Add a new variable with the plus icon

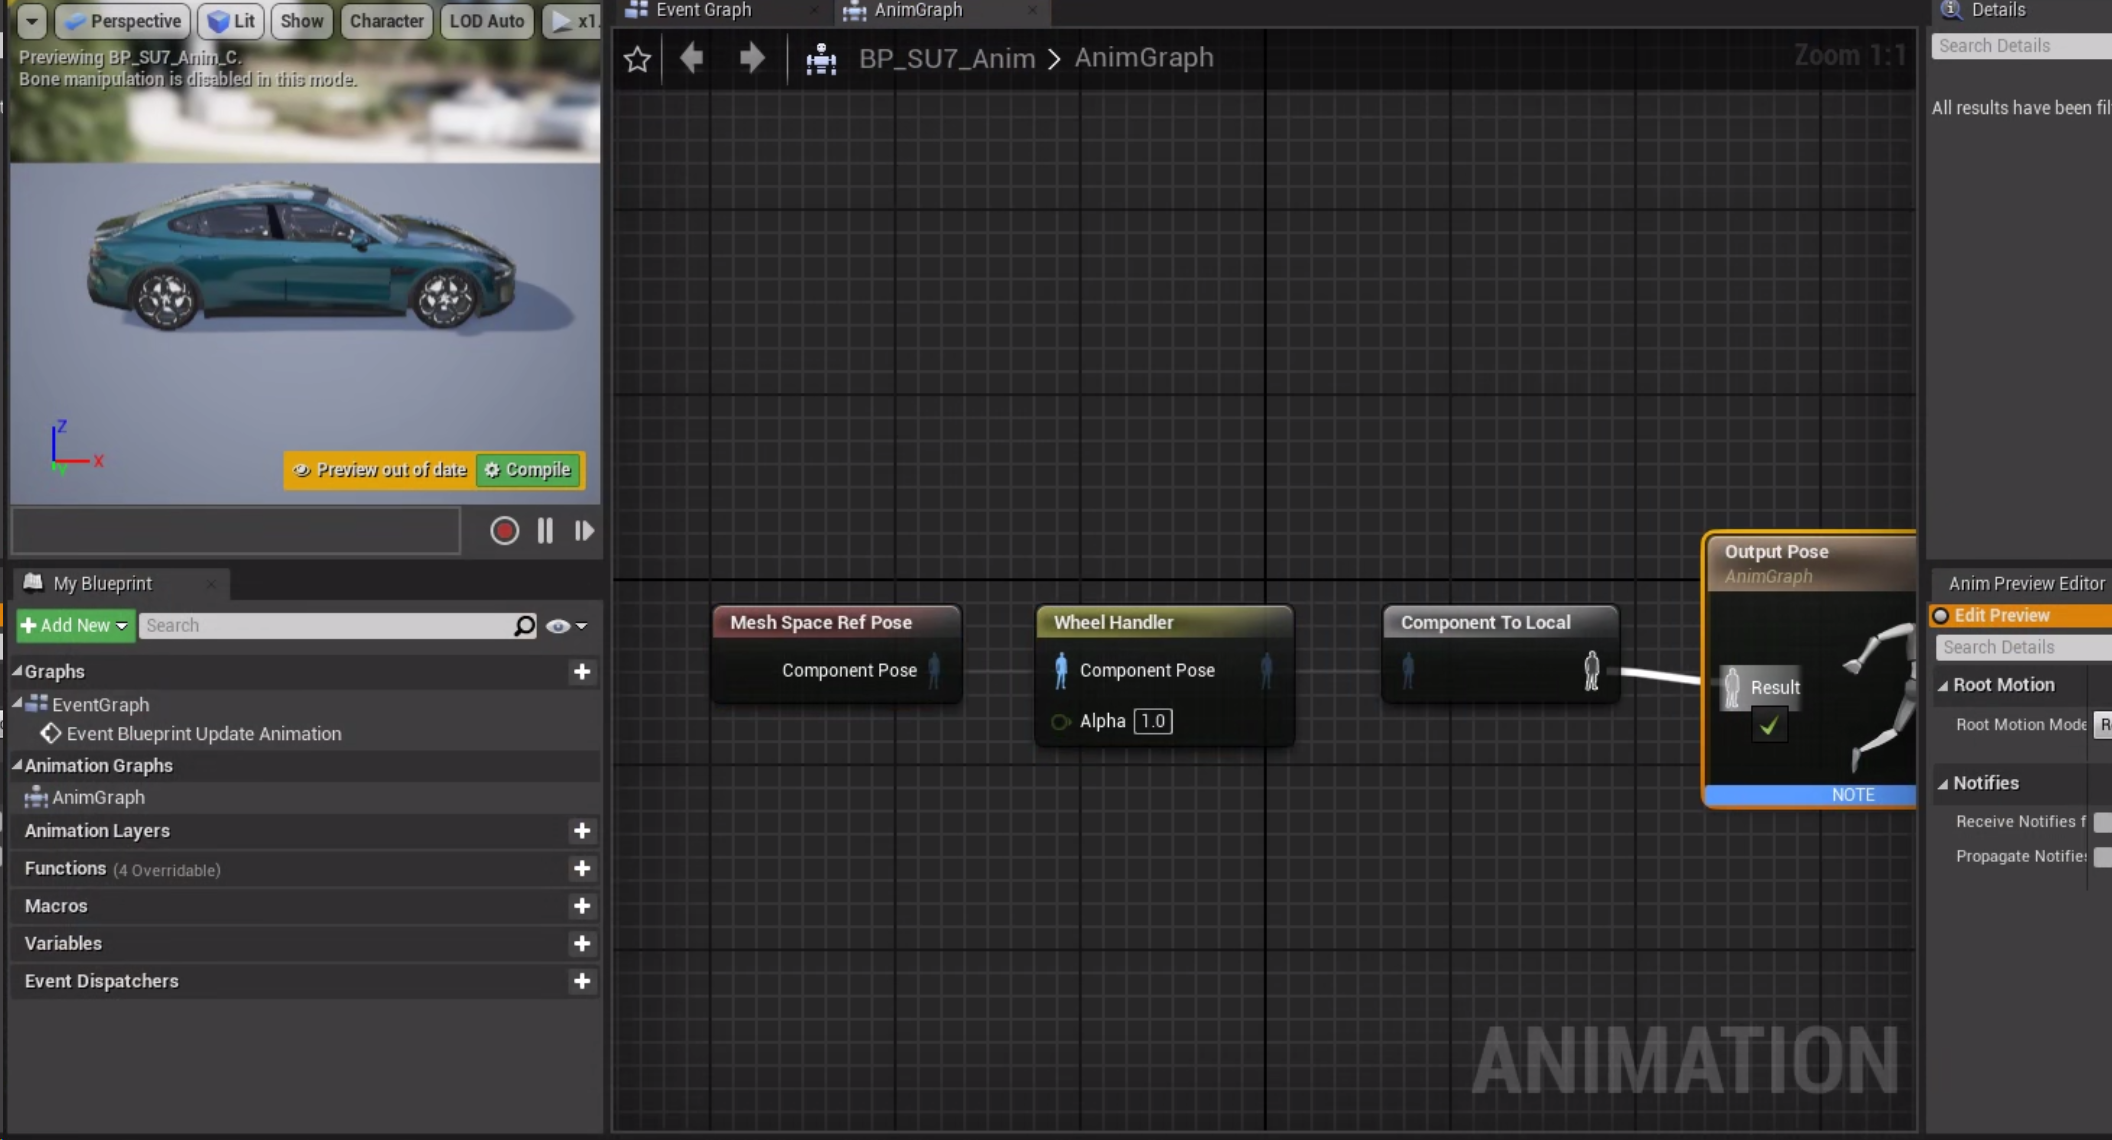point(581,943)
